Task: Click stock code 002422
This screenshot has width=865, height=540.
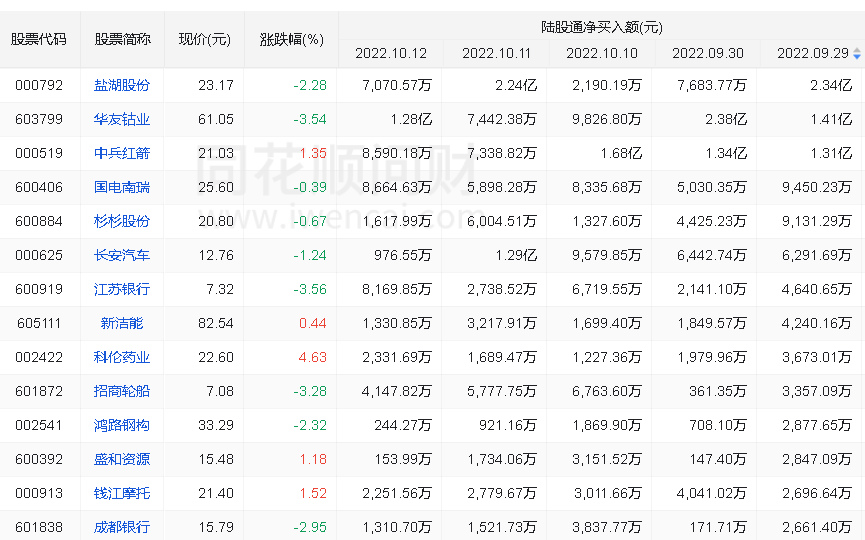Action: 39,357
